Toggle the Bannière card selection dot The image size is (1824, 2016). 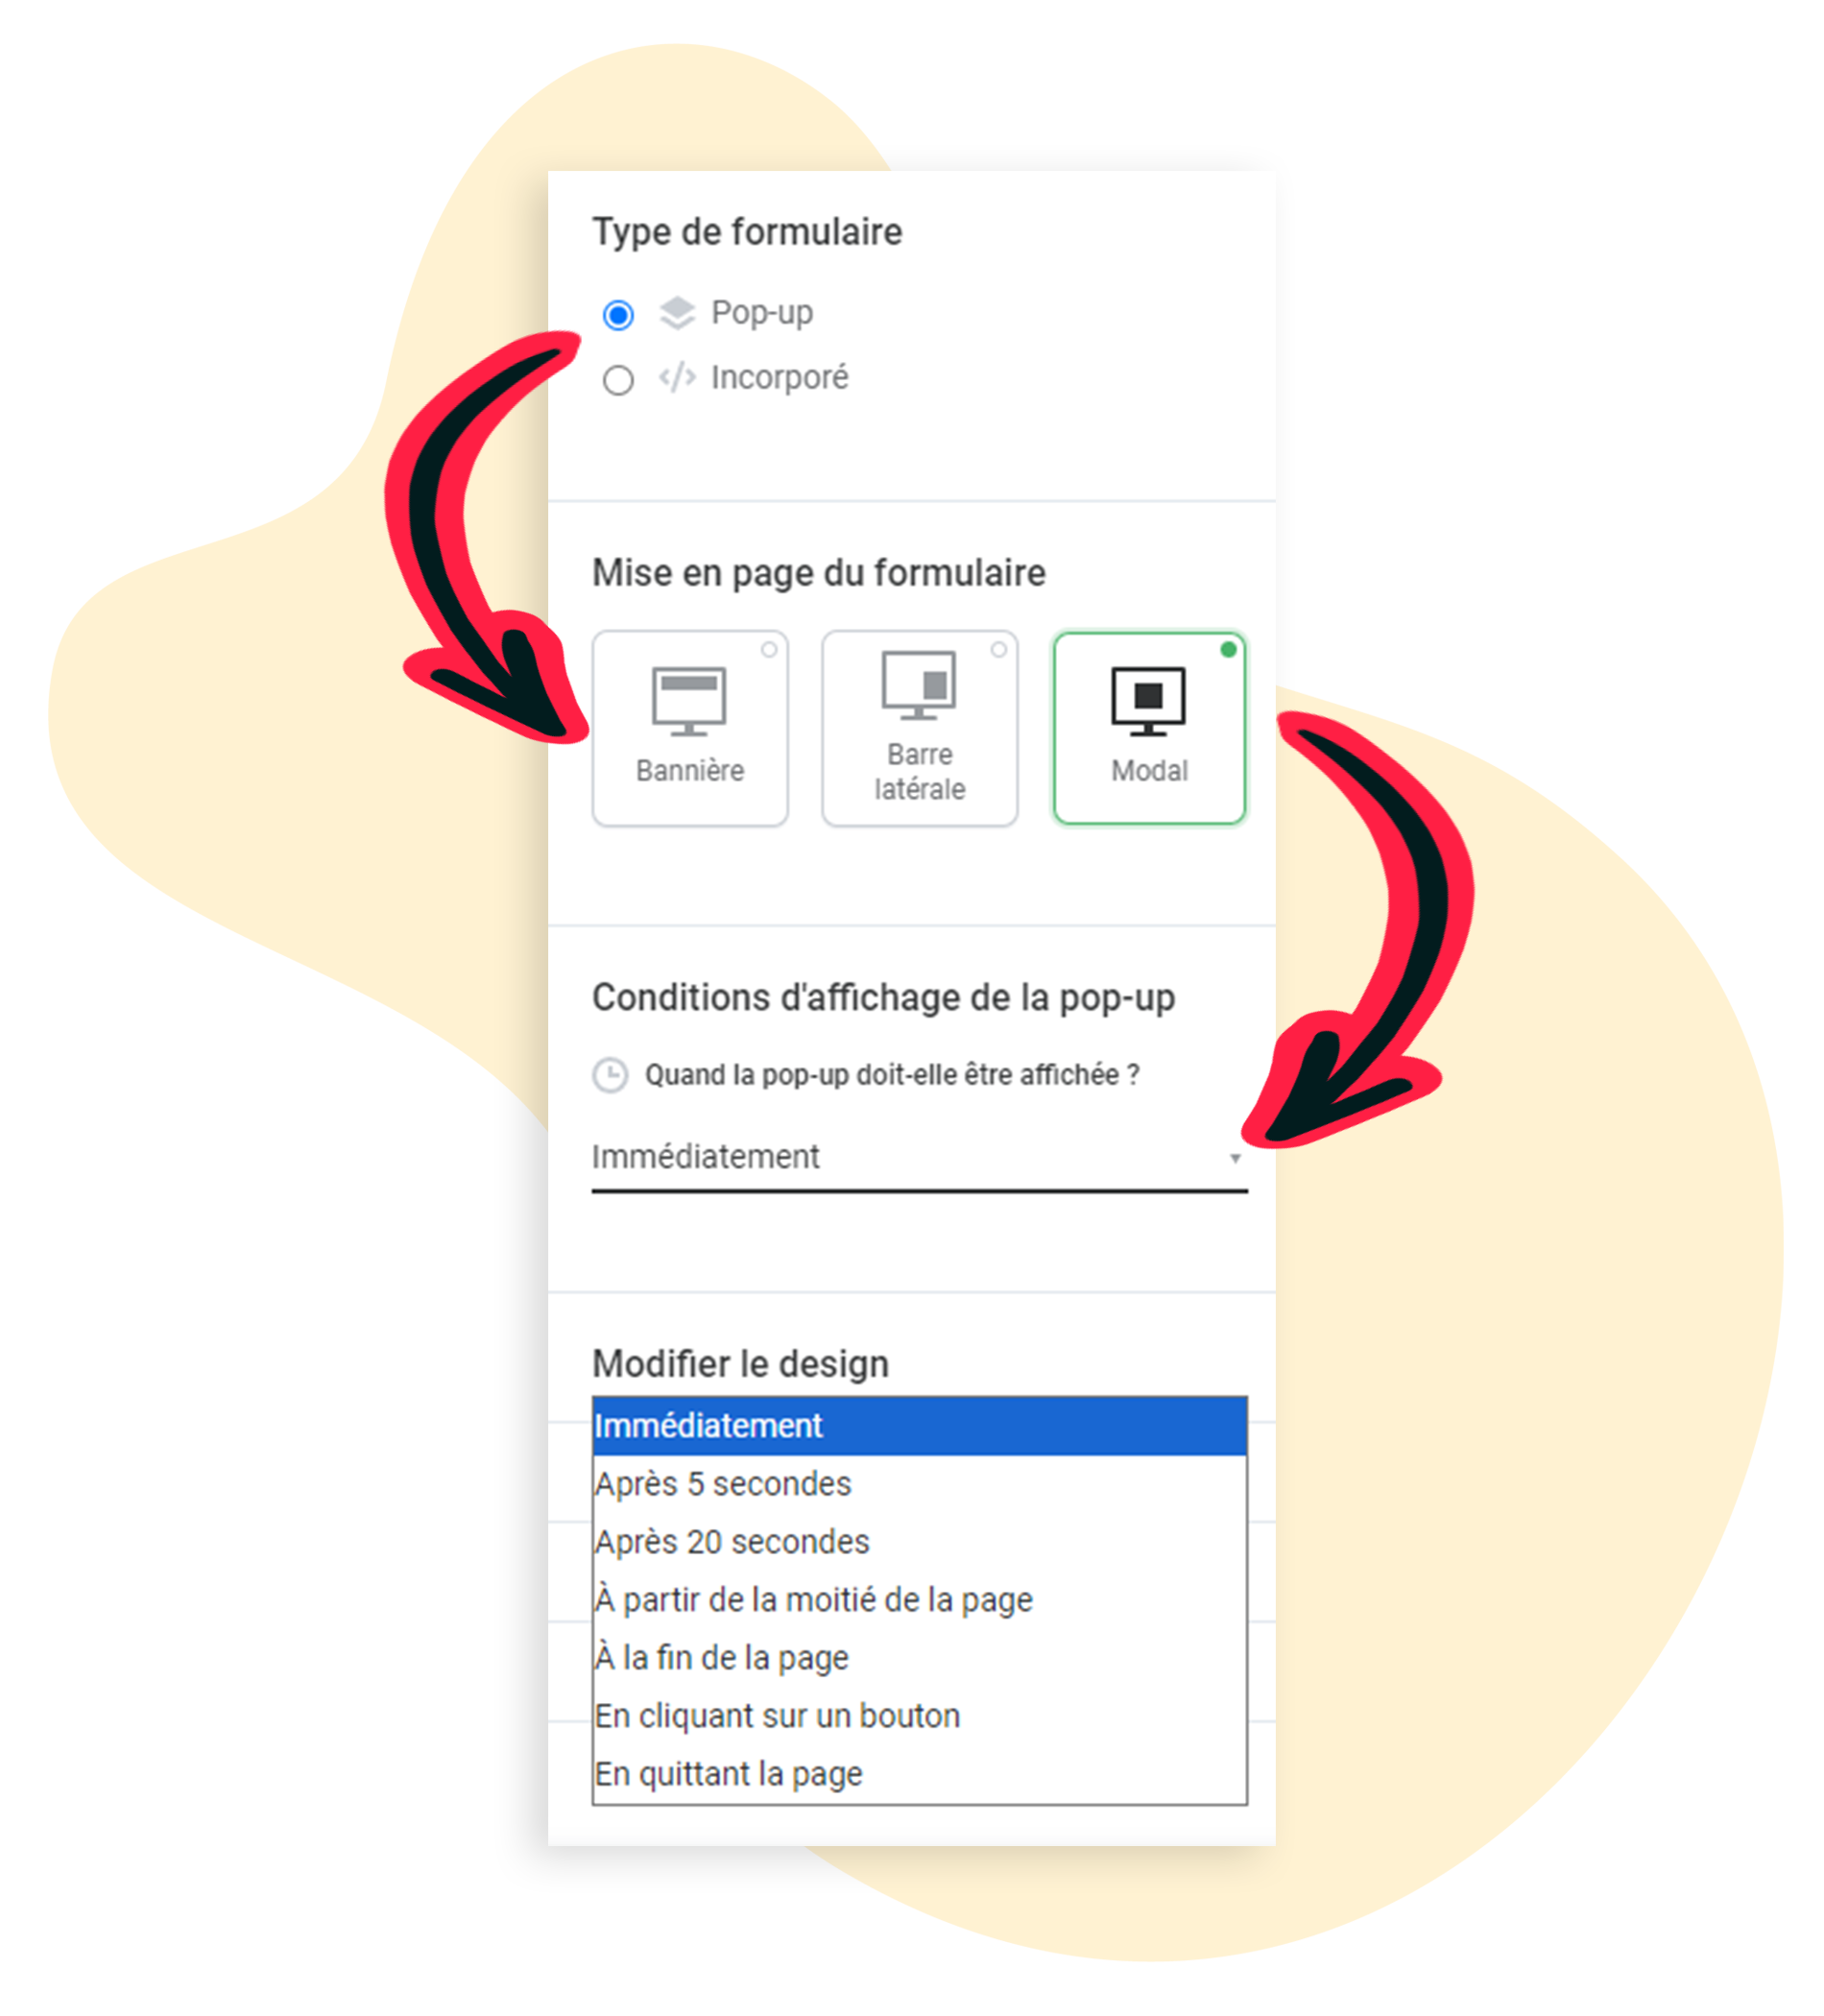point(769,650)
